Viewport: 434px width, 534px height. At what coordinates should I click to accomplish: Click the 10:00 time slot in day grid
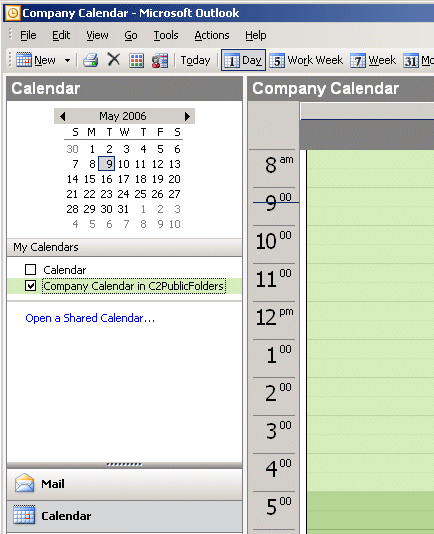[370, 235]
